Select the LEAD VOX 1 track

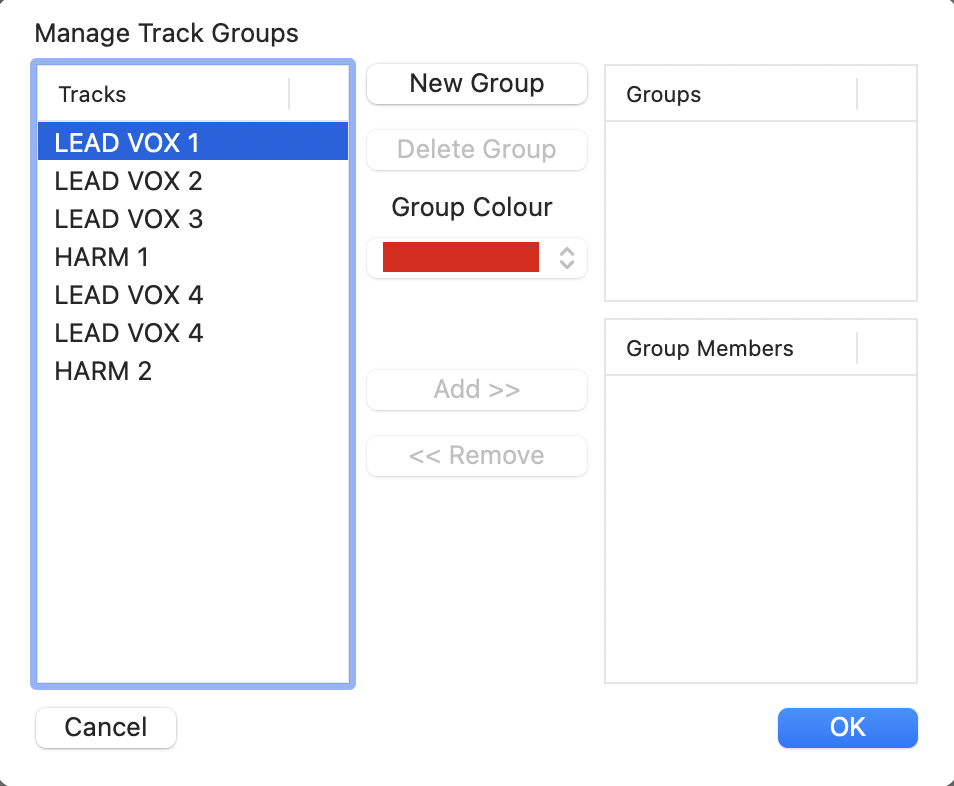click(128, 143)
